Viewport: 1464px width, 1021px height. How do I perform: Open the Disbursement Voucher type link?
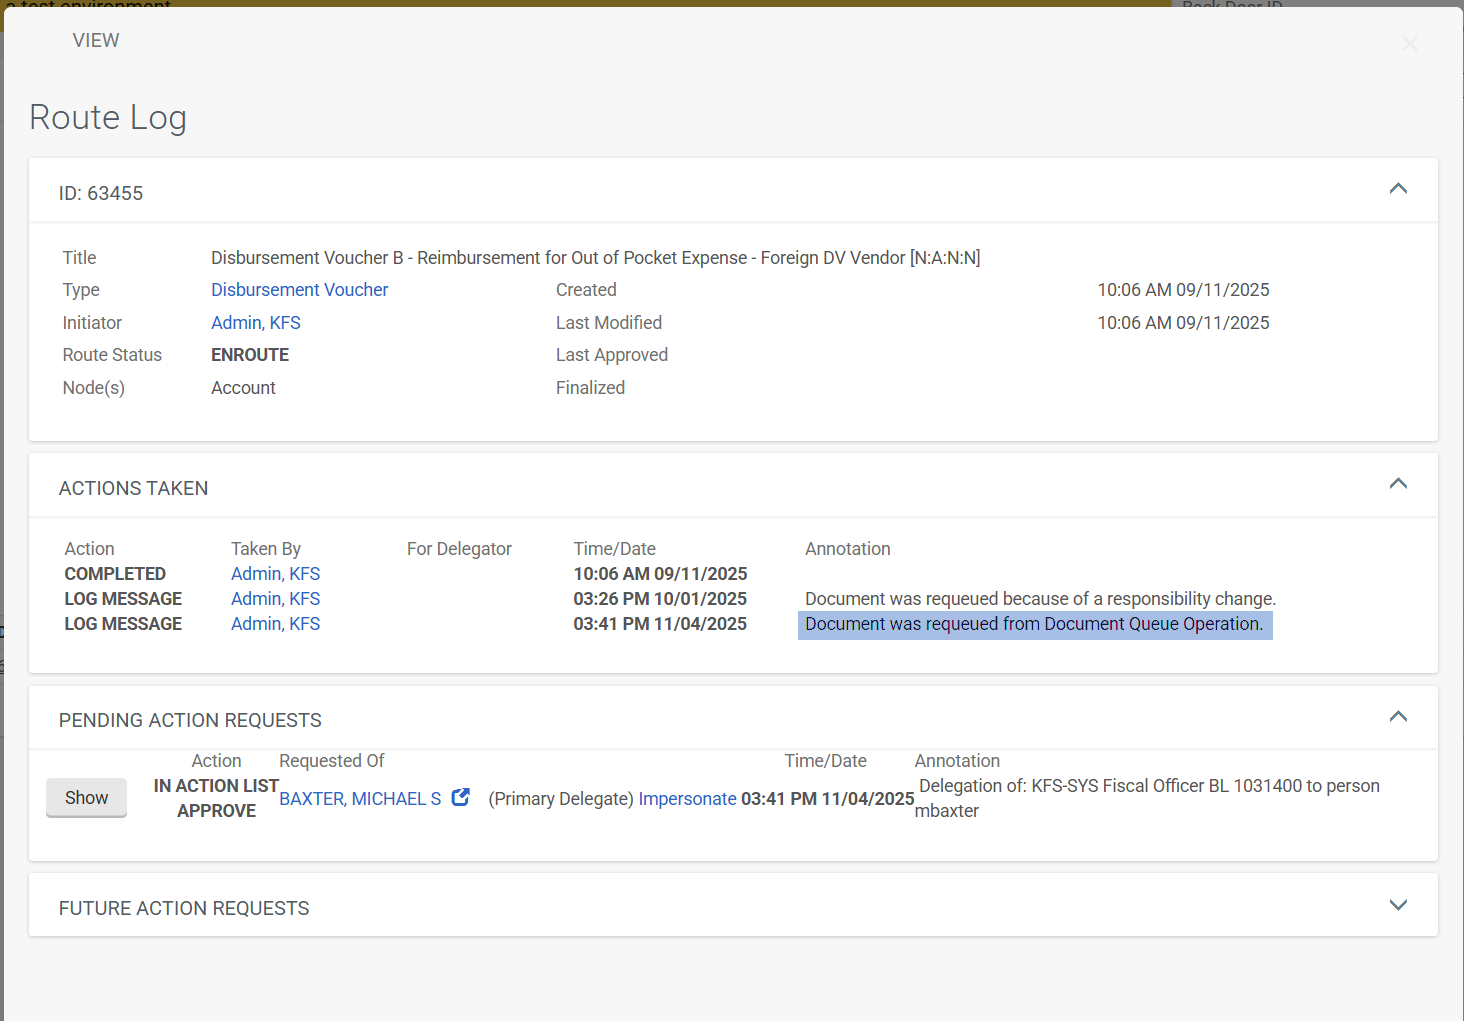pos(299,290)
